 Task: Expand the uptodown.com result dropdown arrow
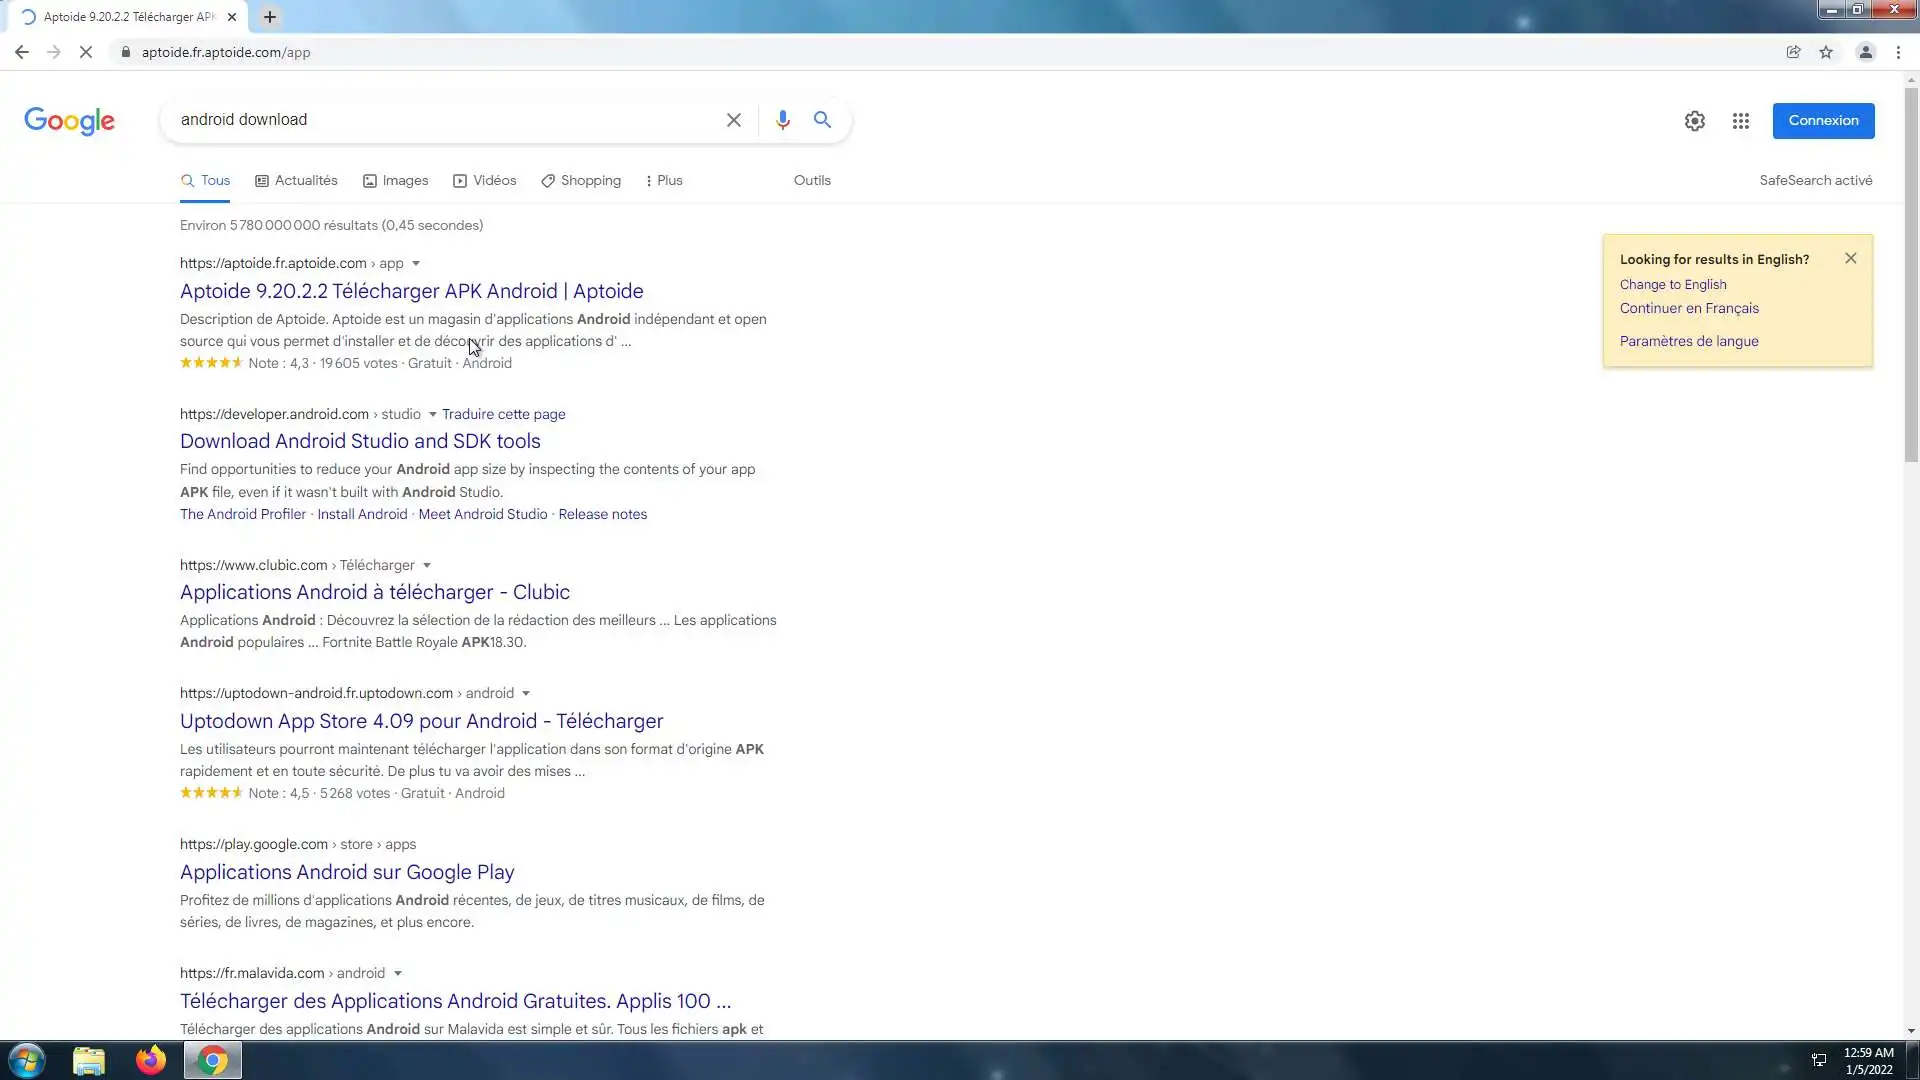526,694
